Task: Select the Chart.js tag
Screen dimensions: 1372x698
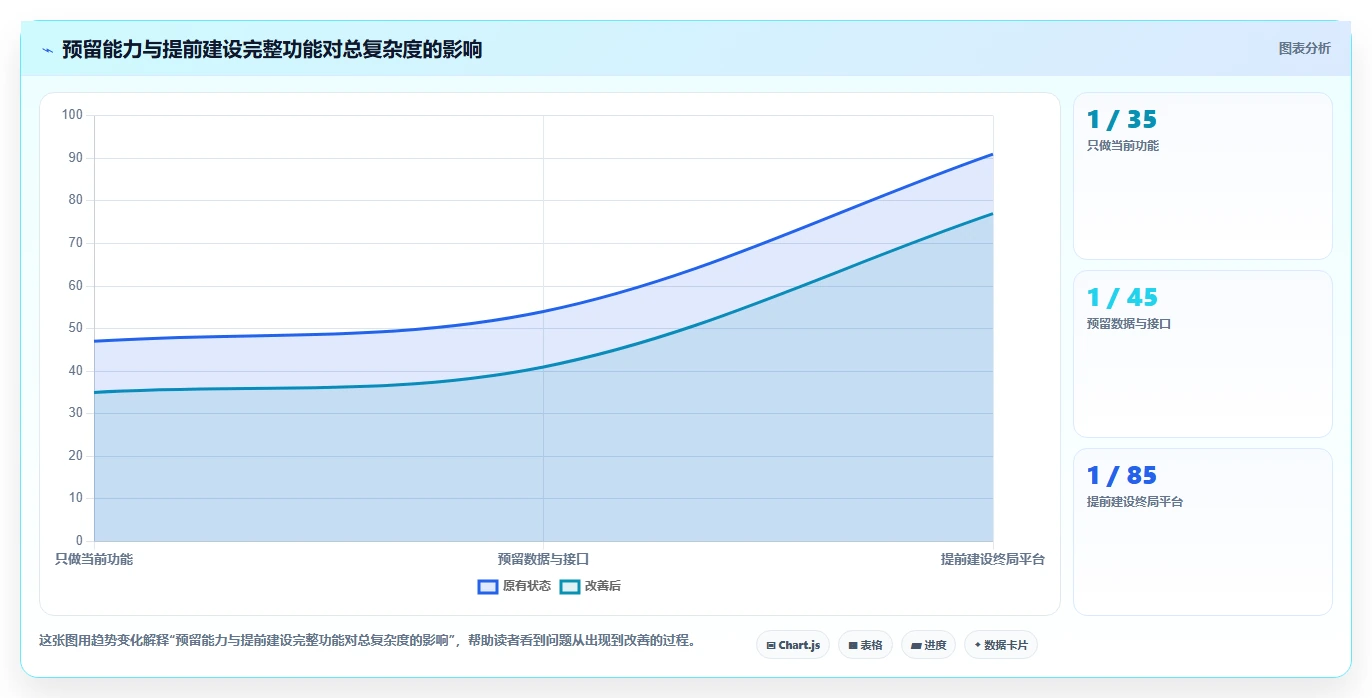Action: click(793, 645)
